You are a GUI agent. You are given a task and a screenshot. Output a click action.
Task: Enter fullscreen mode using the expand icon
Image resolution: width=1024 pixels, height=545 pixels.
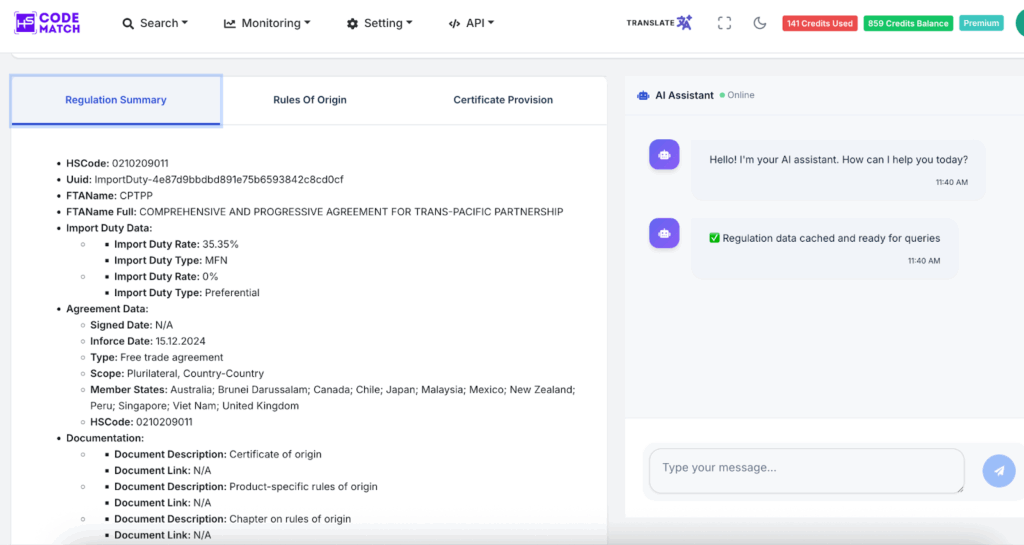pyautogui.click(x=724, y=23)
